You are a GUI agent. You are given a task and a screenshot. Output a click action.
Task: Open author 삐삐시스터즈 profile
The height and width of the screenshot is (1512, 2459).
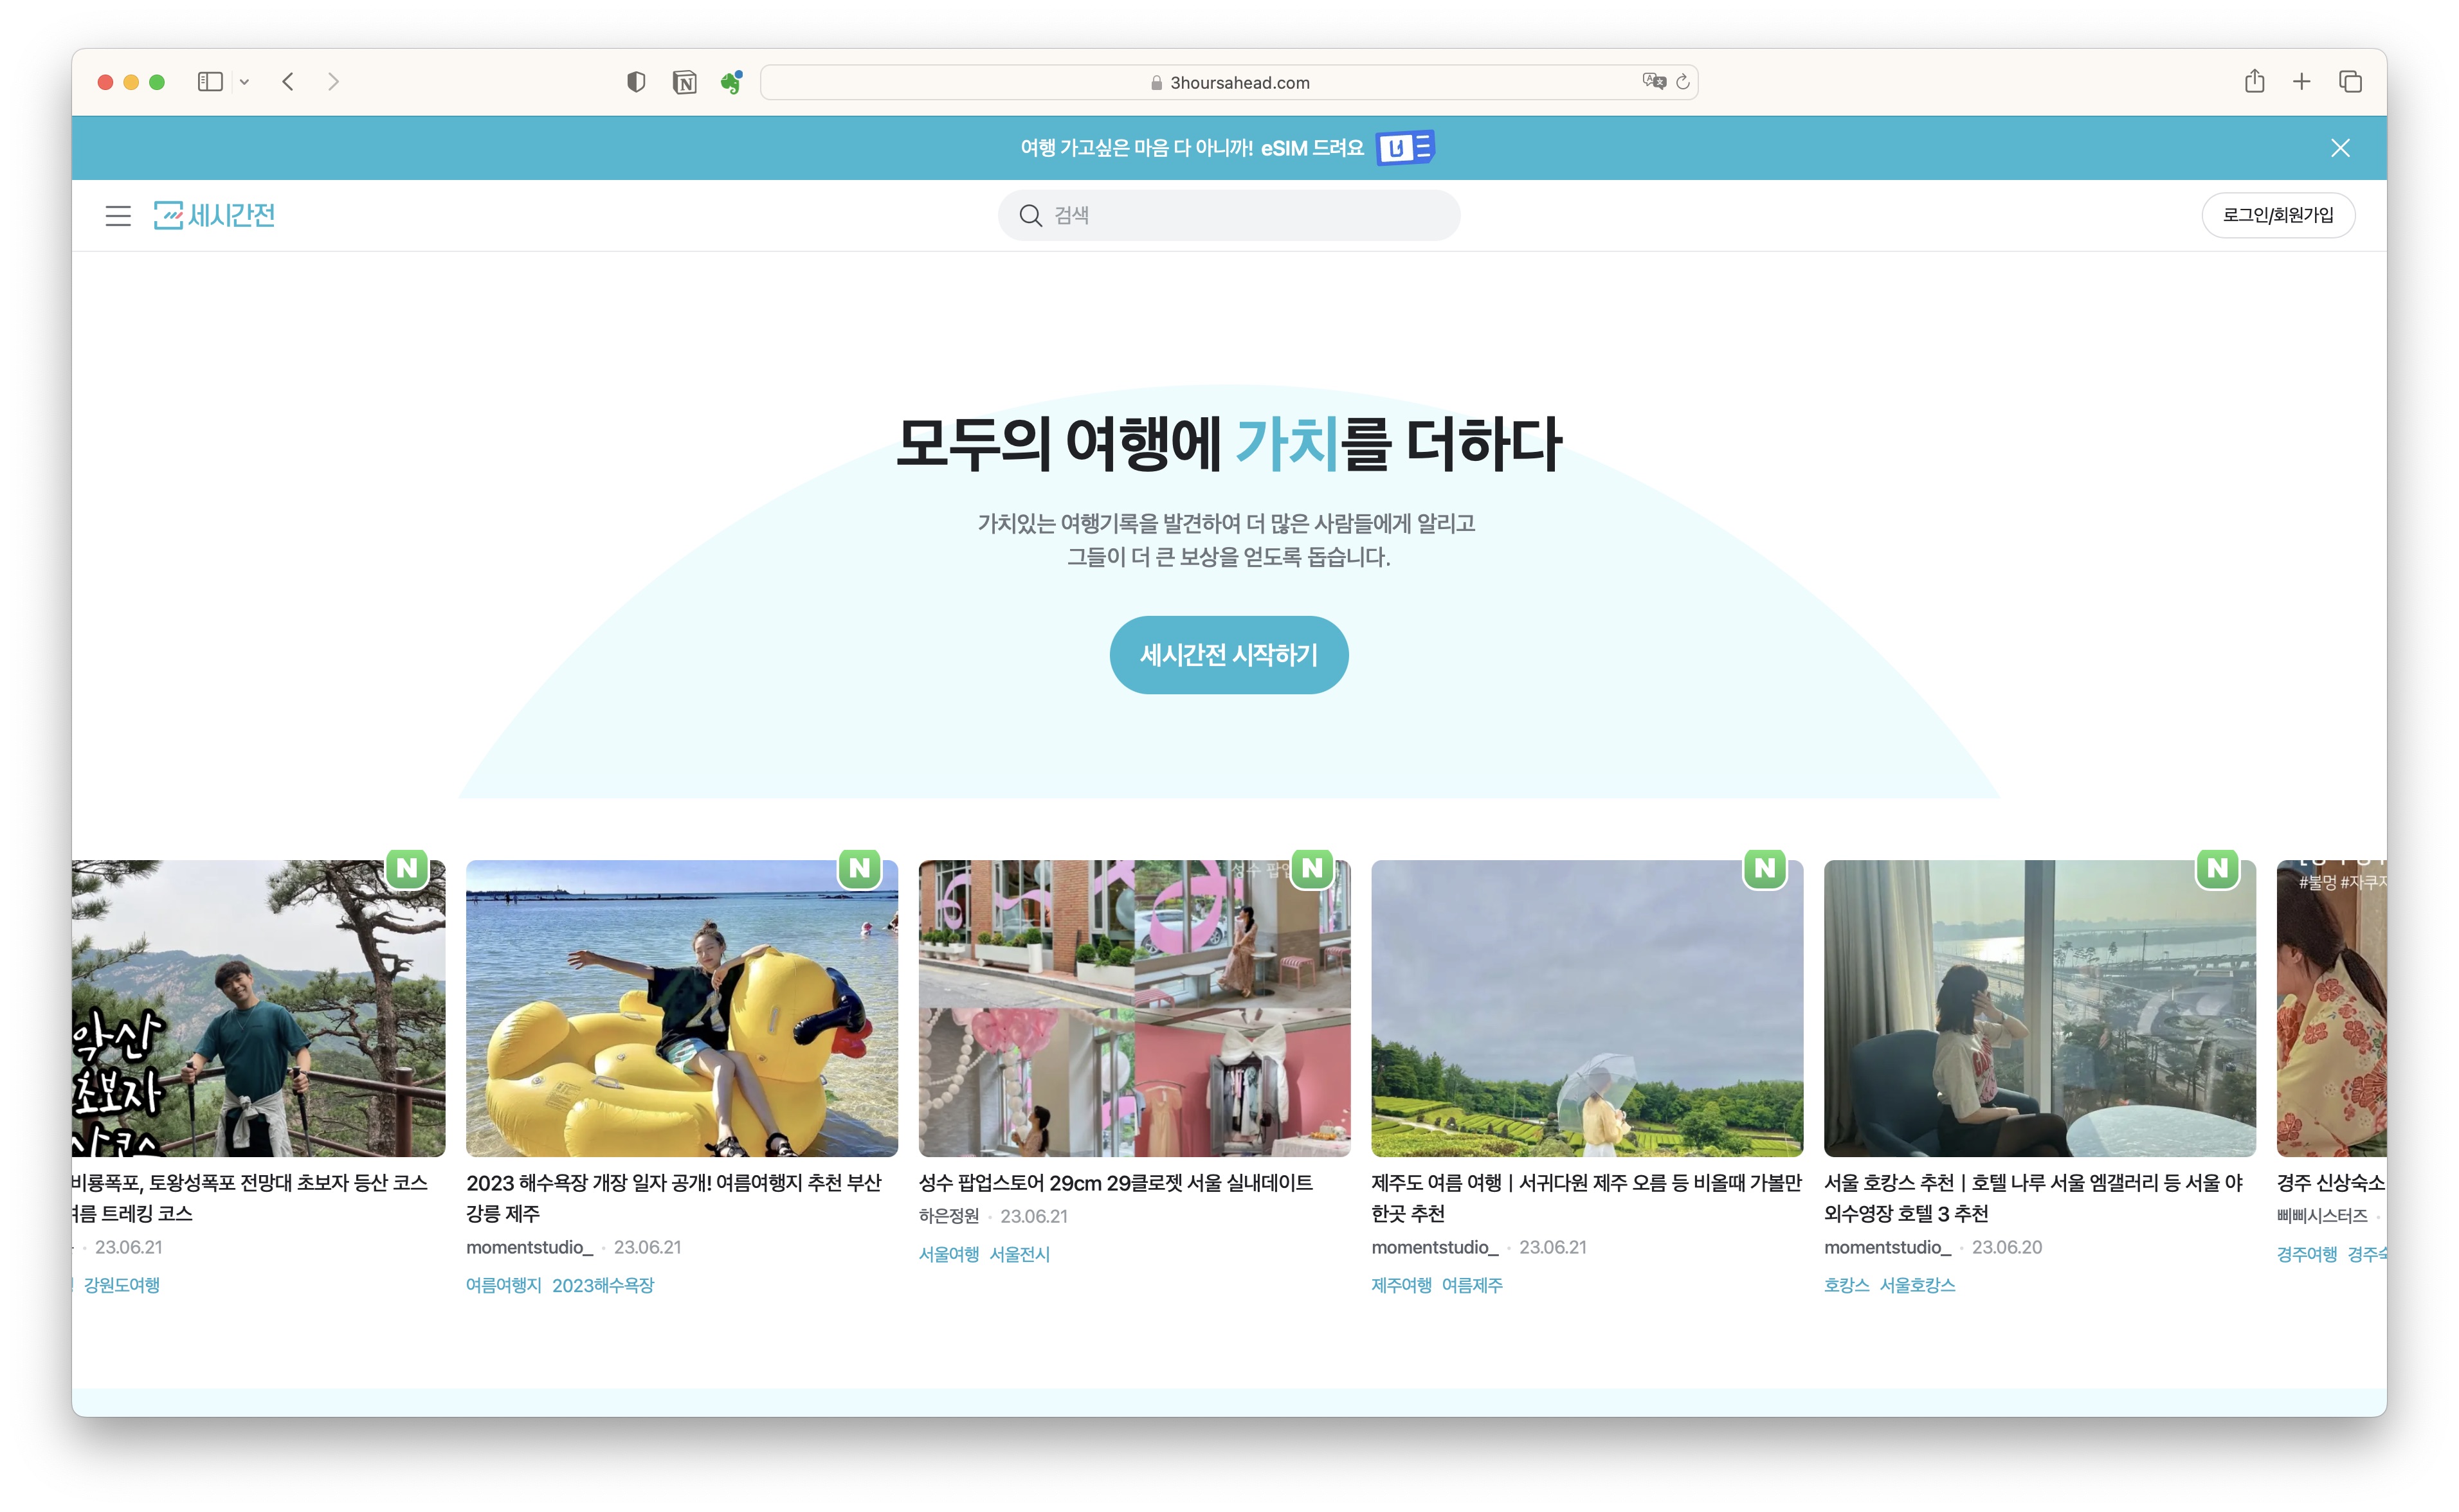(2322, 1216)
